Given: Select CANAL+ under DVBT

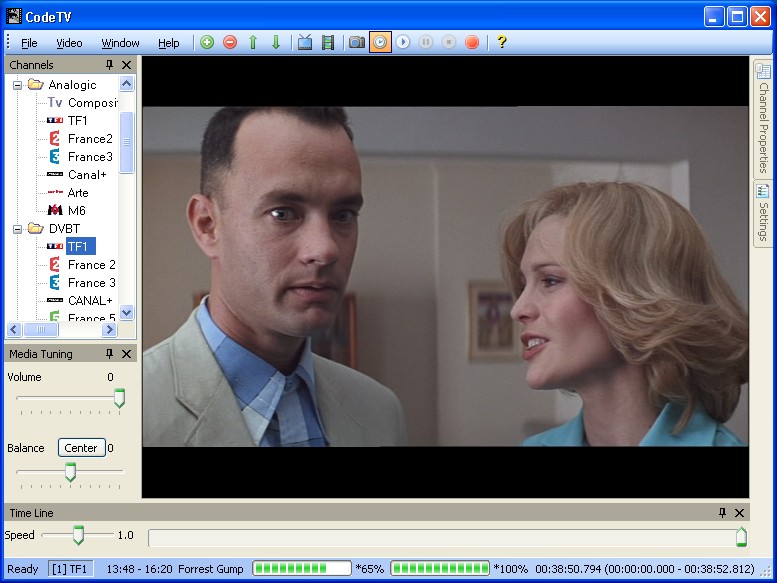Looking at the screenshot, I should coord(90,301).
